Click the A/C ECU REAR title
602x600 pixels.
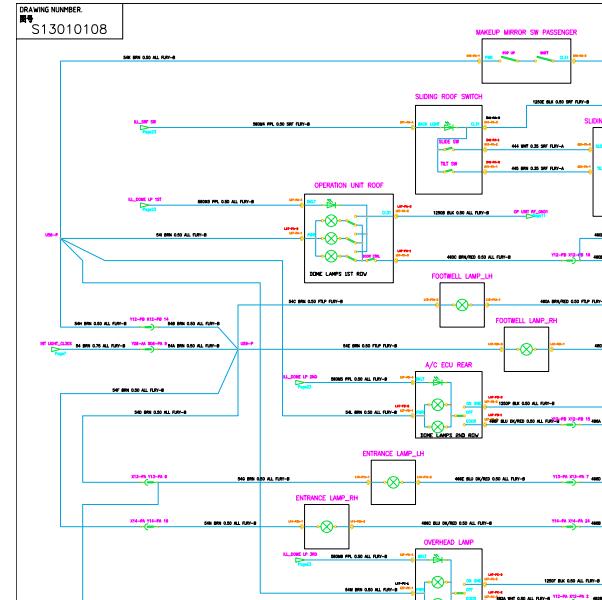[448, 365]
